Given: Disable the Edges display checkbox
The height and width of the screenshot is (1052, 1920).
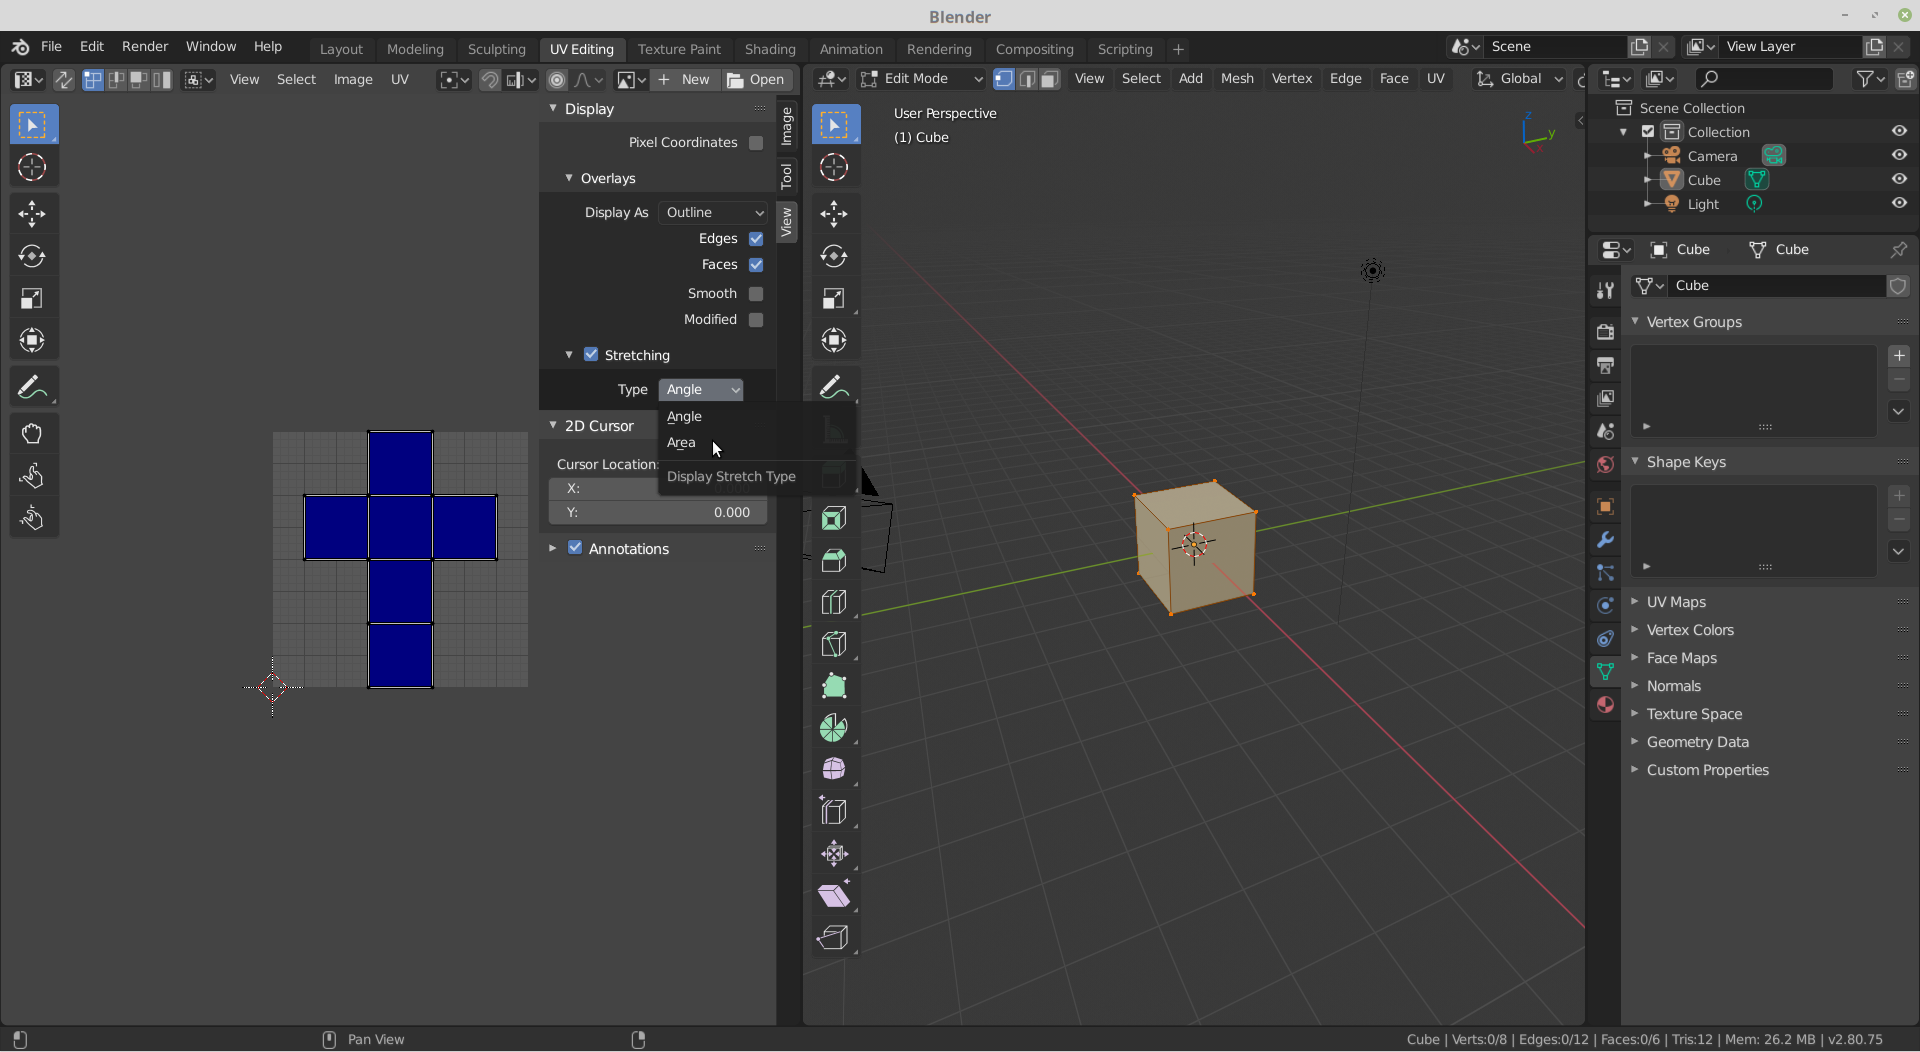Looking at the screenshot, I should [x=756, y=239].
